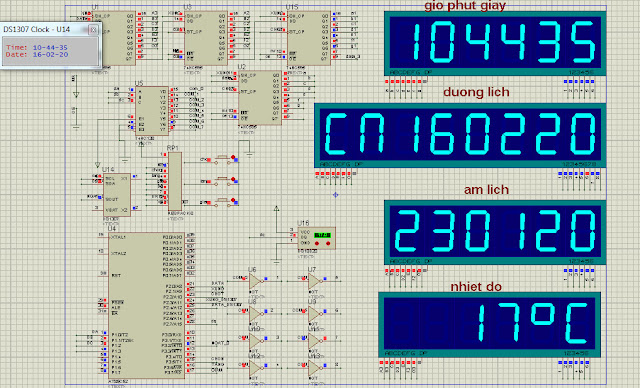Select the U5 decoder IC

click(x=151, y=111)
